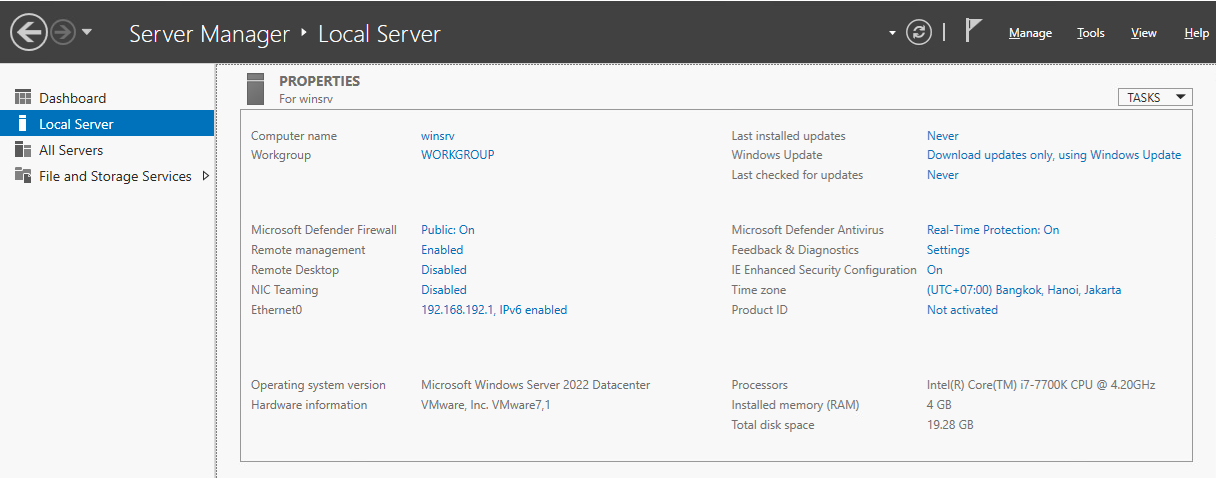Click the Not activated Product ID link

[962, 310]
